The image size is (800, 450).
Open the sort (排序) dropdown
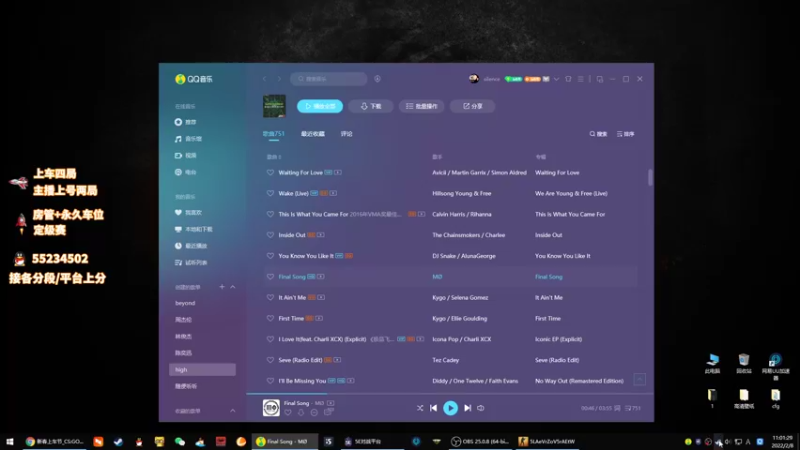[x=626, y=134]
